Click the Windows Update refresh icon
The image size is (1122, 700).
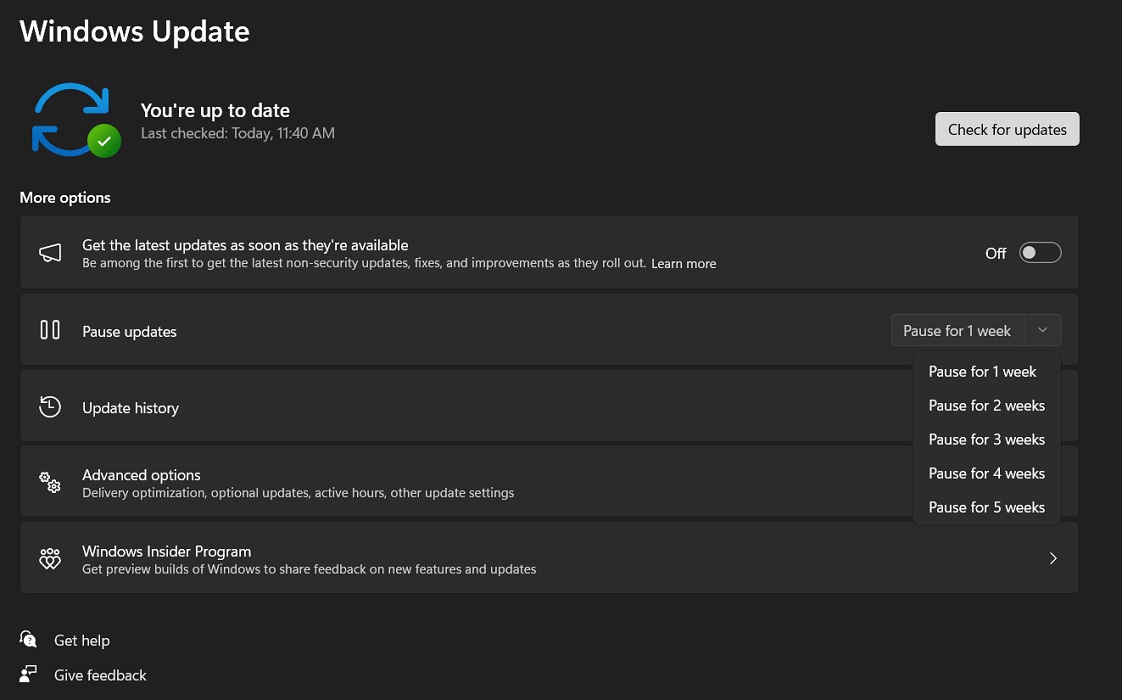tap(72, 119)
